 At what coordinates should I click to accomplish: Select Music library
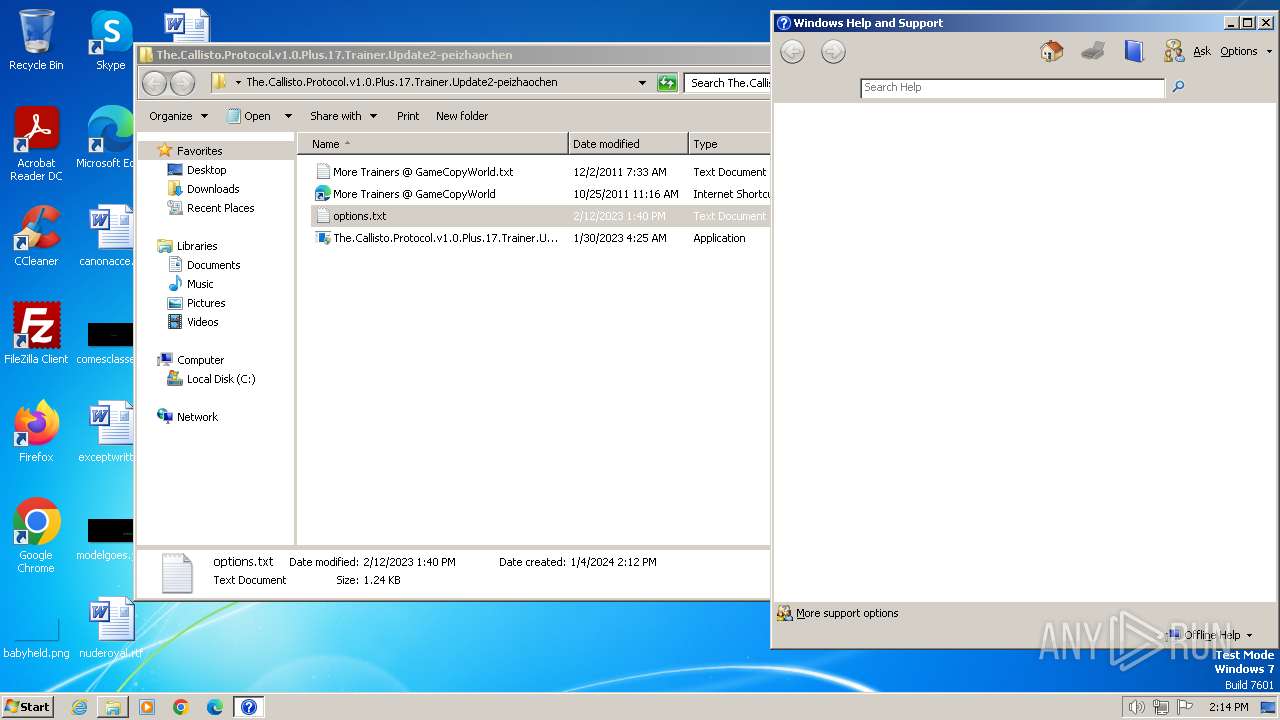(200, 284)
